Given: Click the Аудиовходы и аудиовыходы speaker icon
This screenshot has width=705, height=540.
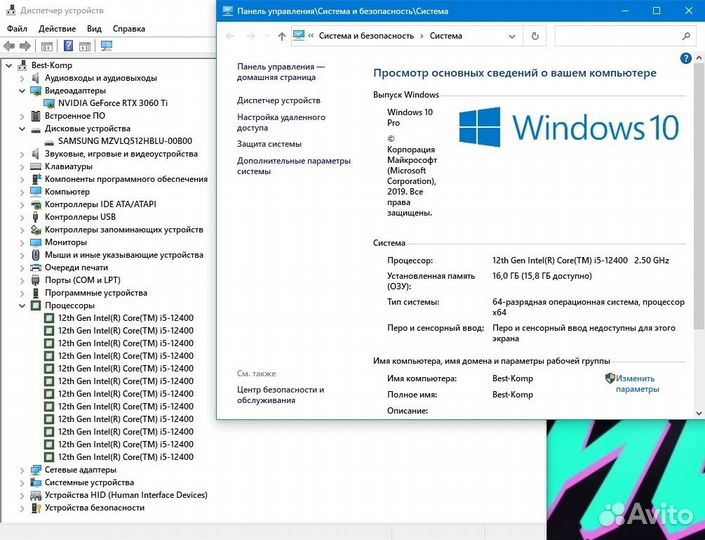Looking at the screenshot, I should [36, 78].
